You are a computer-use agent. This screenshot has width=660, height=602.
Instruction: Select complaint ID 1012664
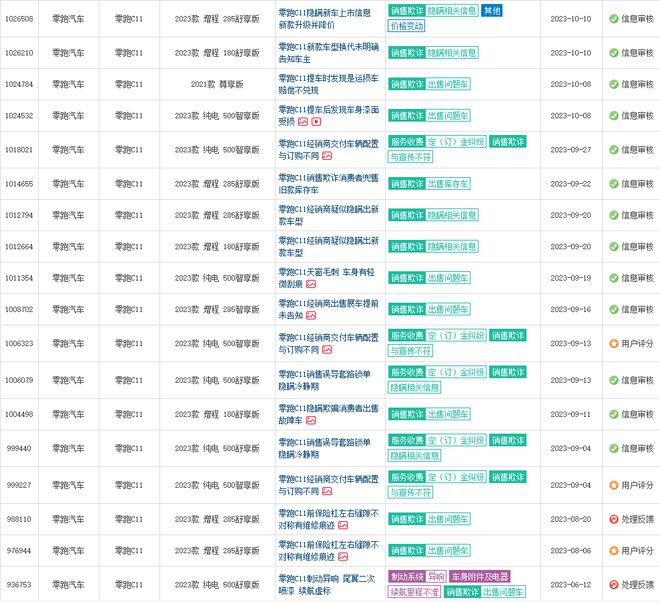[x=19, y=247]
